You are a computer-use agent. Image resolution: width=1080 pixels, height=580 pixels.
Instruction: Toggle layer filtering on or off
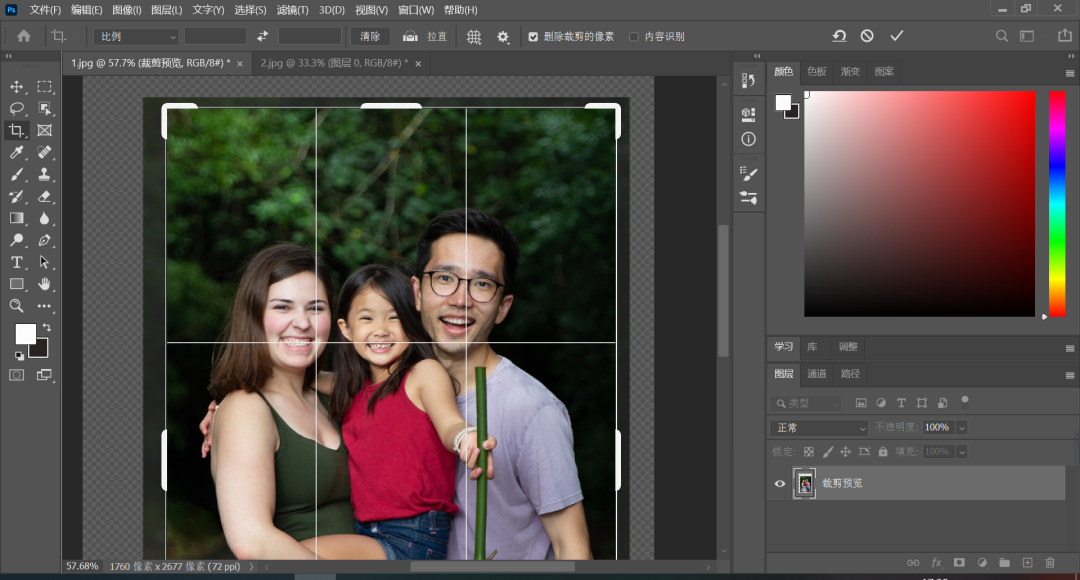click(x=965, y=400)
